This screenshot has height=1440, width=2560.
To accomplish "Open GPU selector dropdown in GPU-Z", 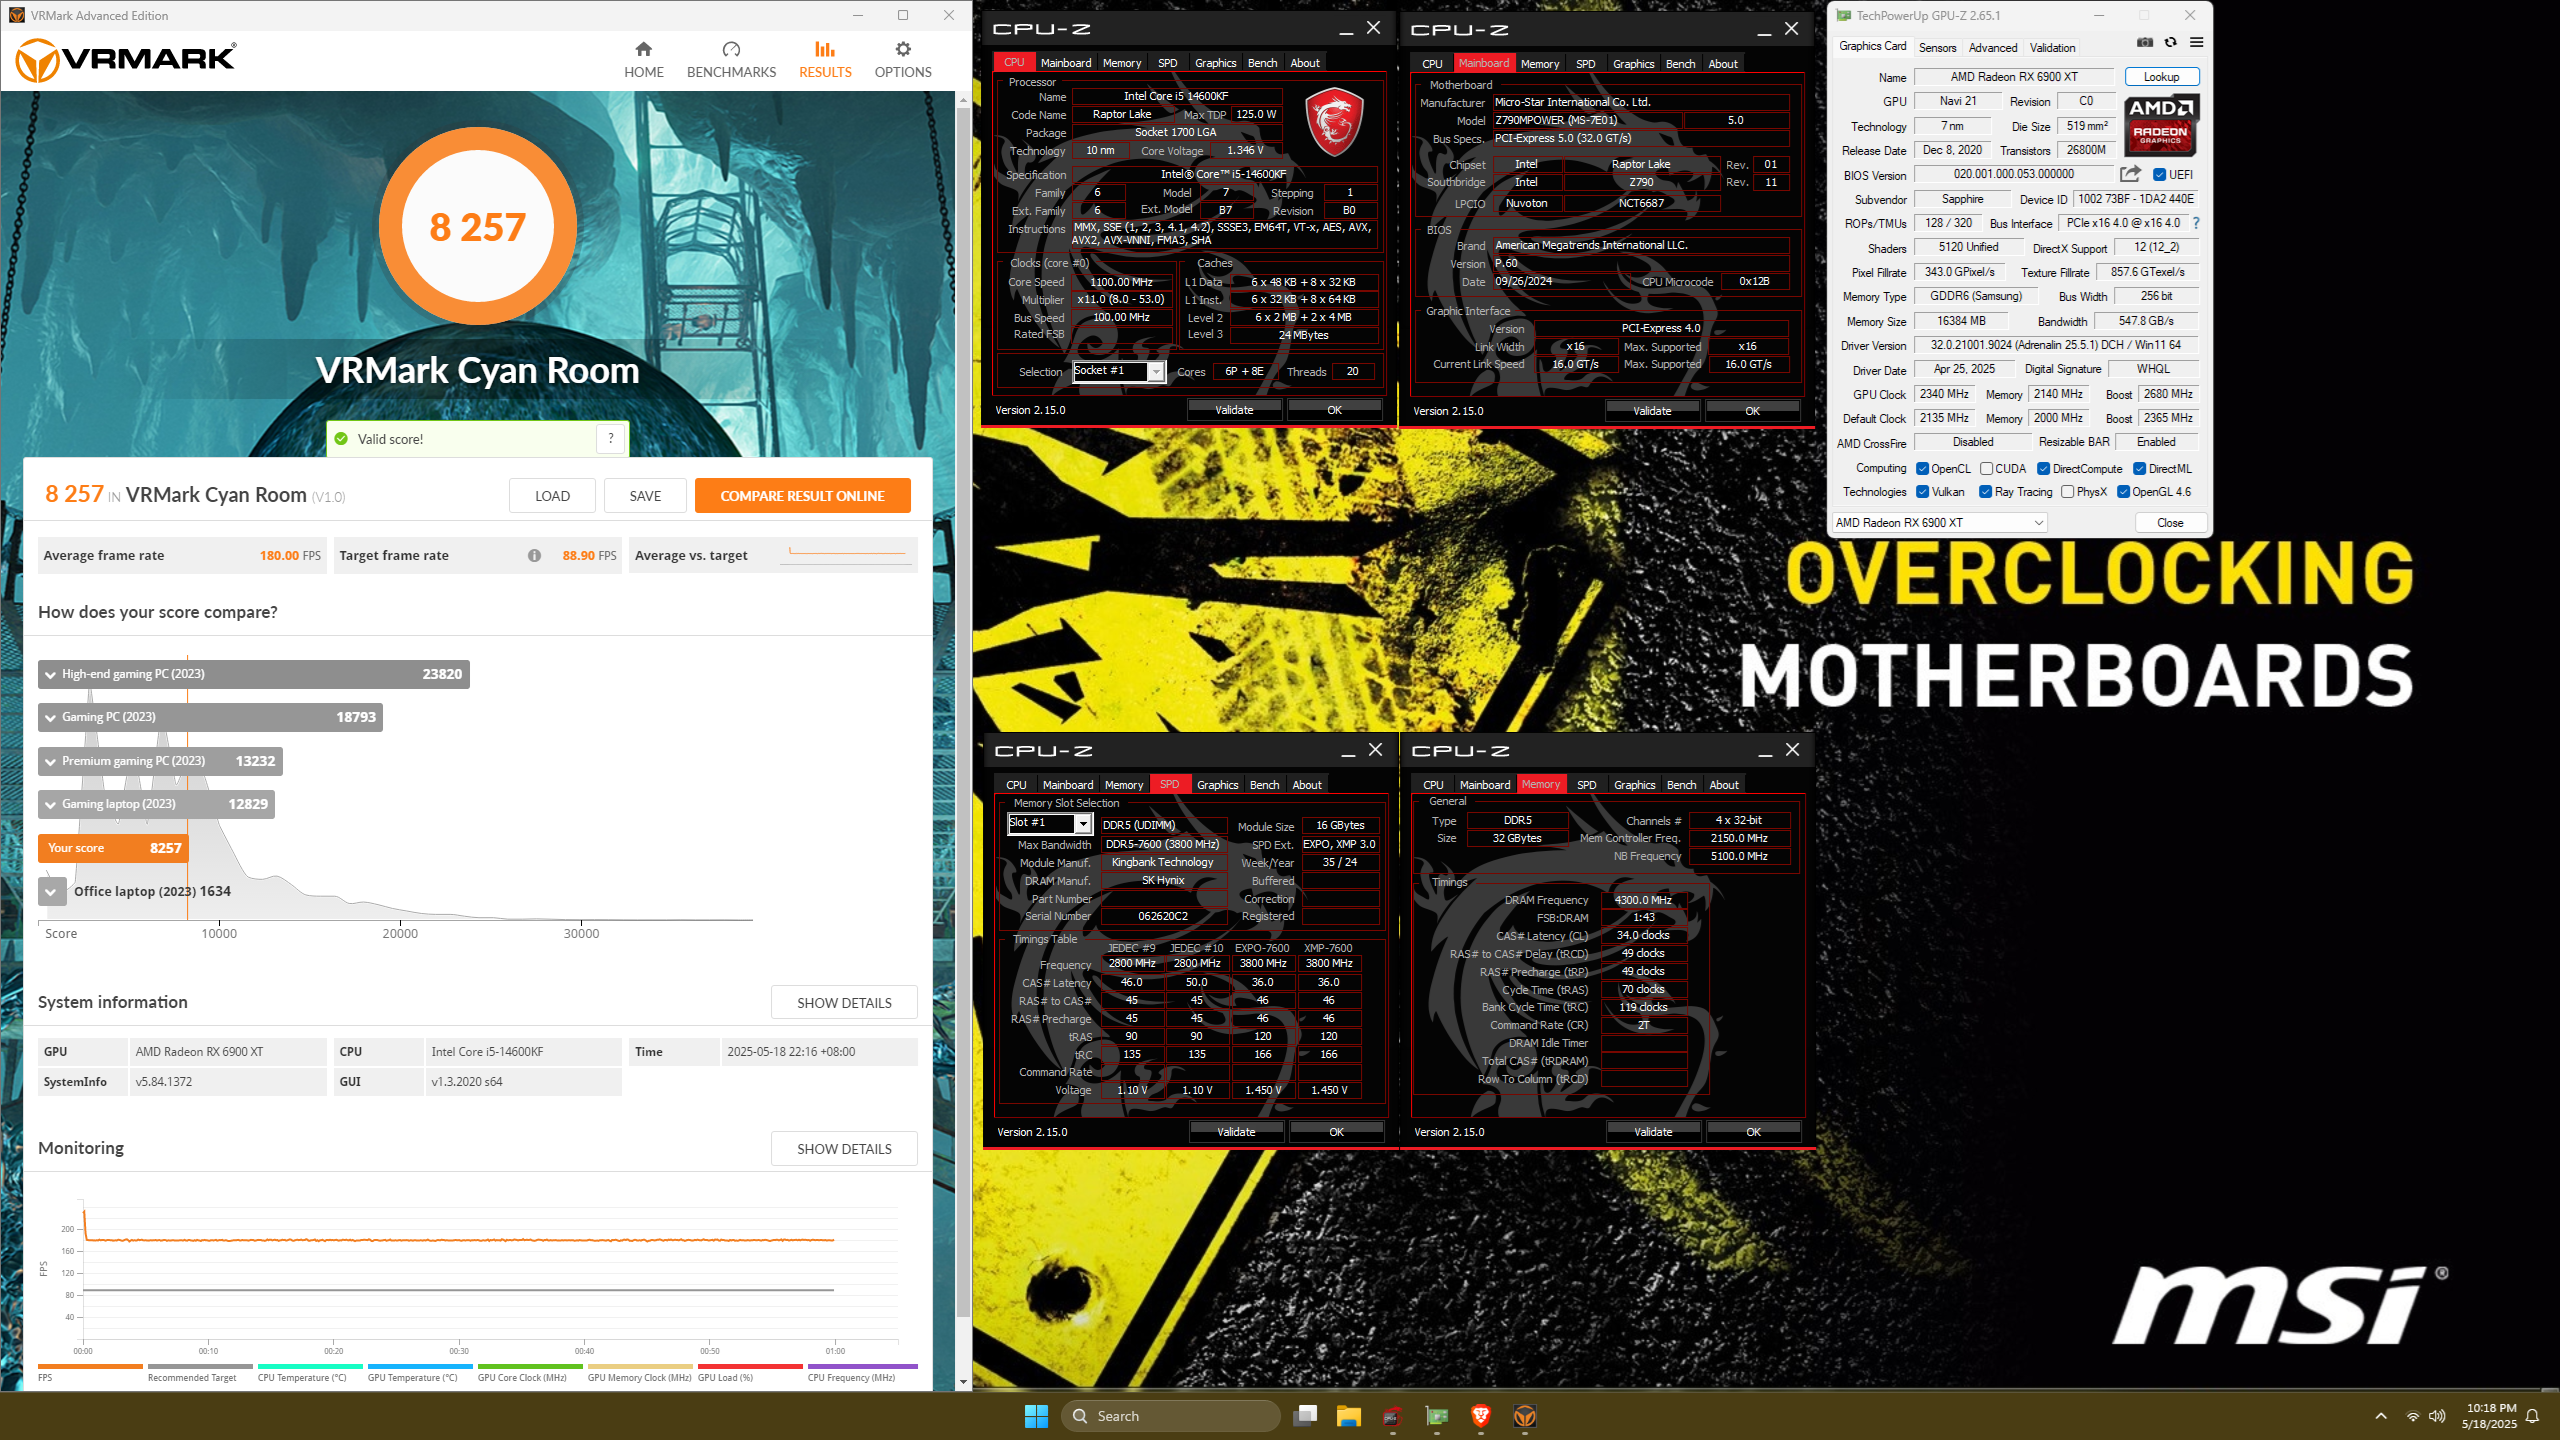I will [x=1939, y=523].
